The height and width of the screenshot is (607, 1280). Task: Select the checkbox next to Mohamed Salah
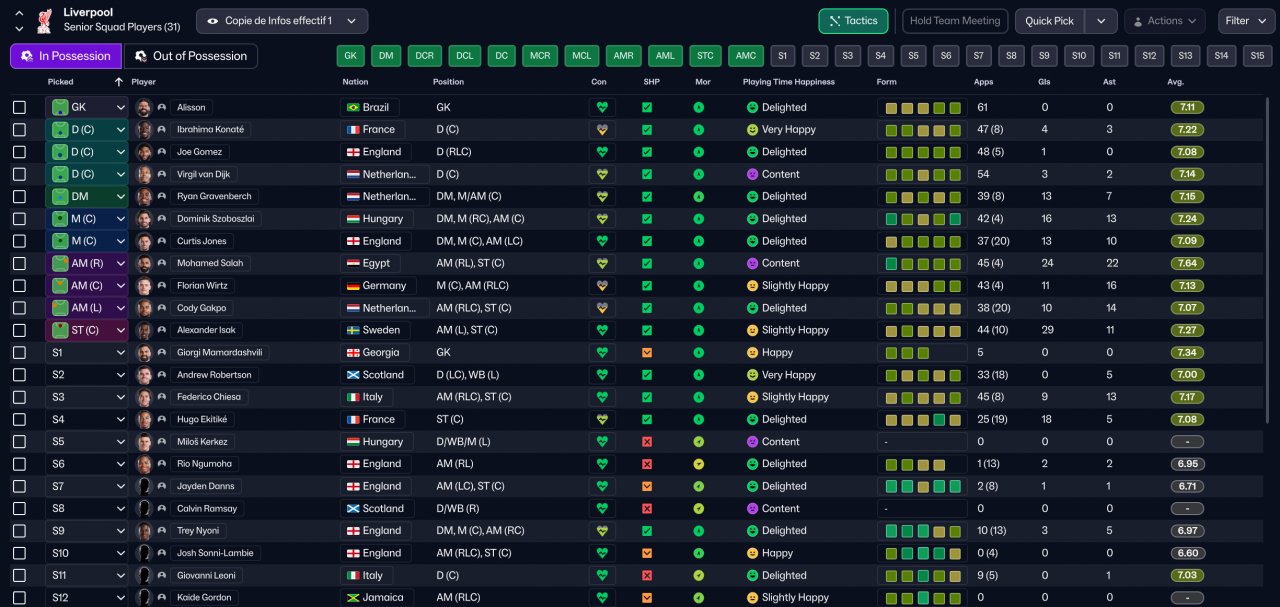(x=19, y=264)
